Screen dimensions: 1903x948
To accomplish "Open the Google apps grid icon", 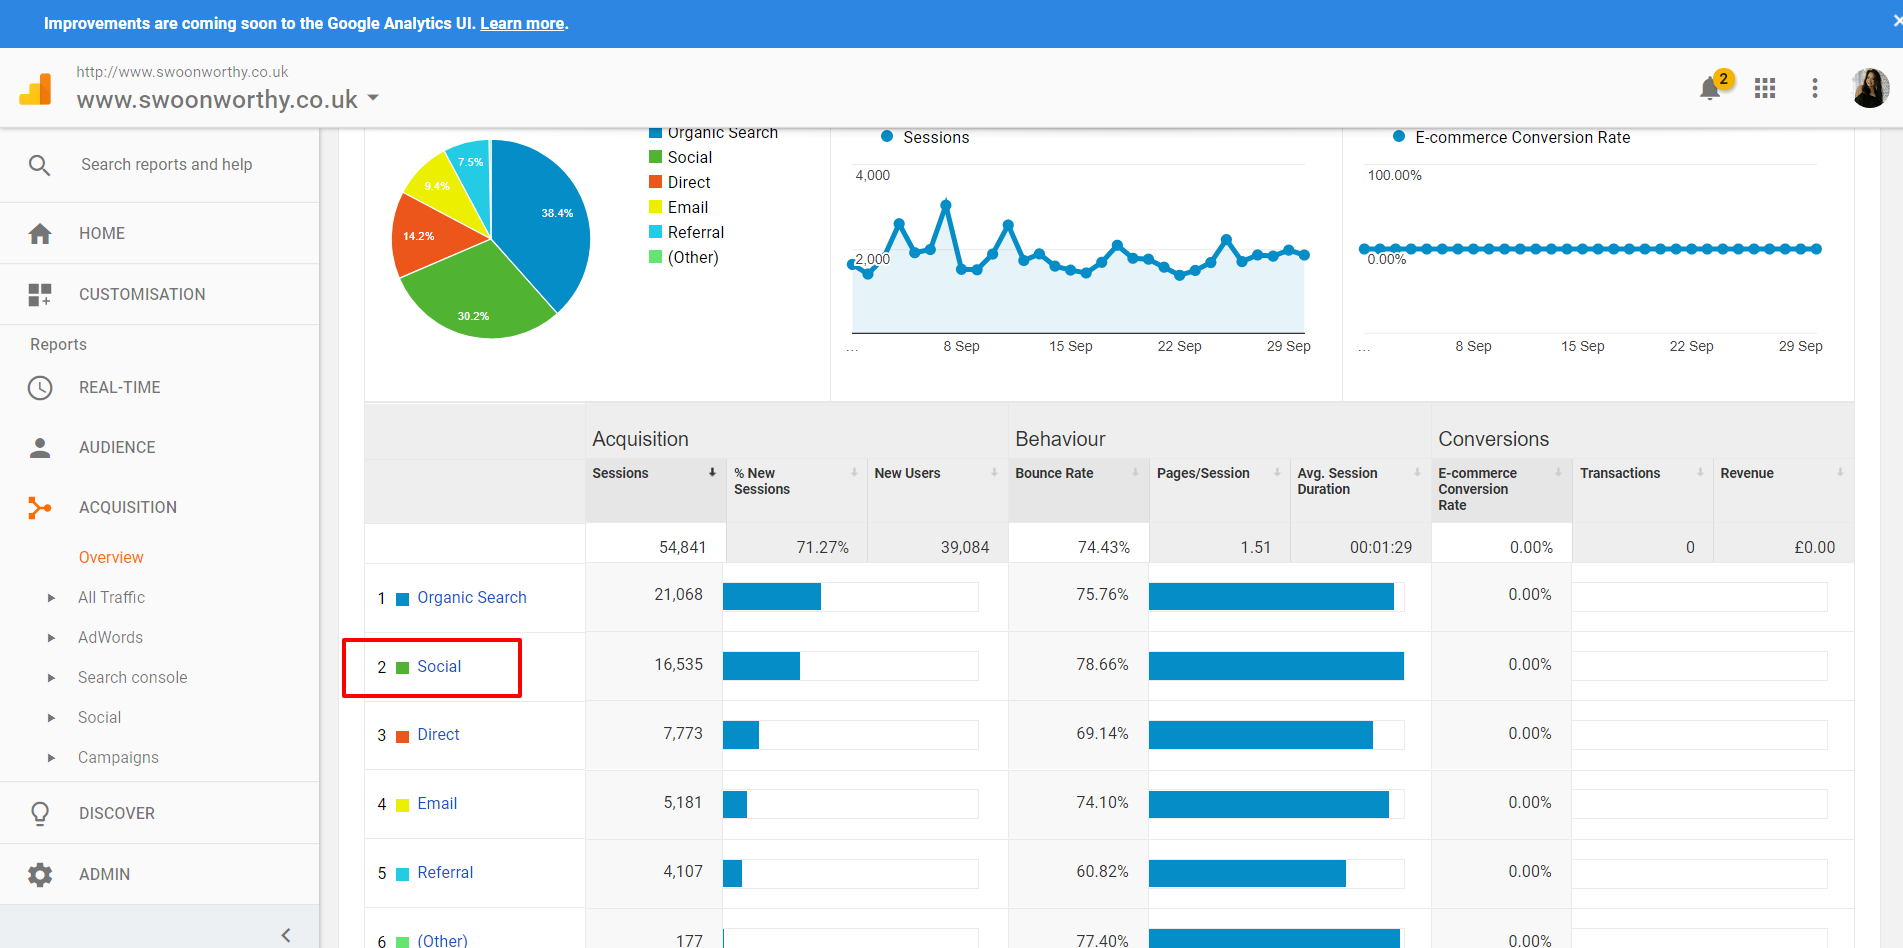I will pyautogui.click(x=1765, y=89).
